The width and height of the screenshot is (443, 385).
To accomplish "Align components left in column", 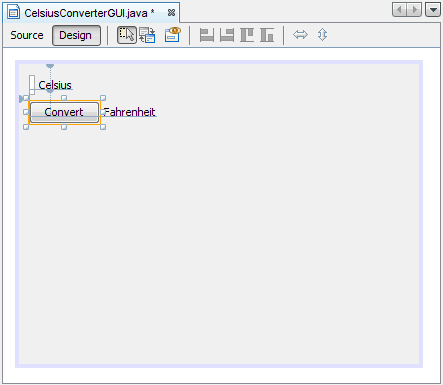I will (x=207, y=35).
